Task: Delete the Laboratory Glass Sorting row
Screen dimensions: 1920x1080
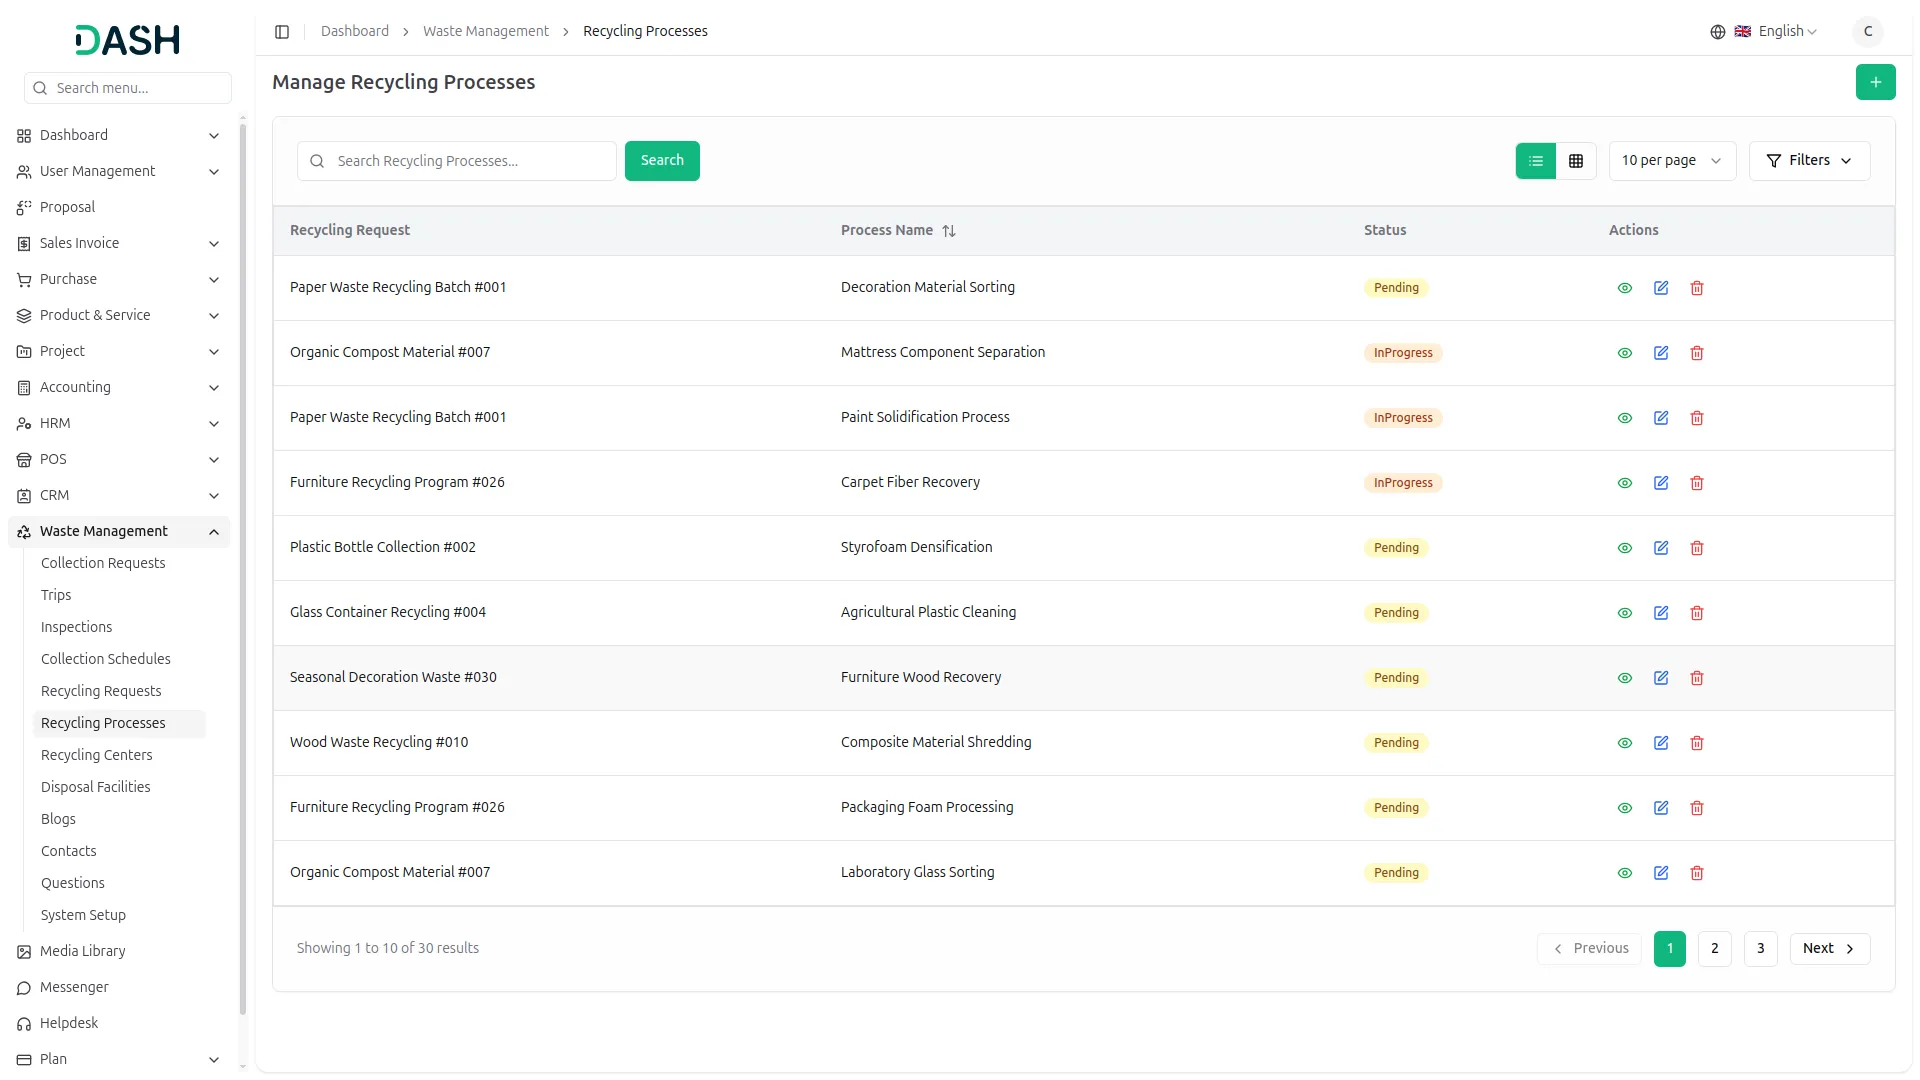Action: pos(1696,873)
